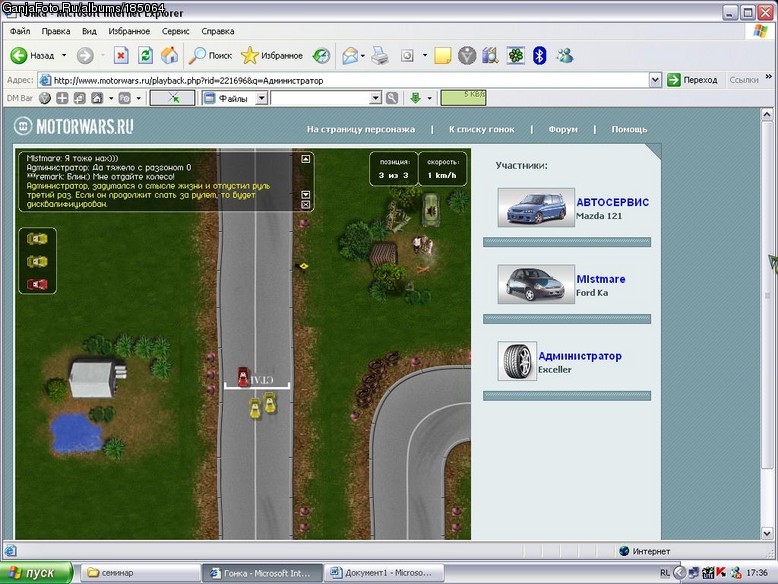Open the Вид menu
Image resolution: width=778 pixels, height=584 pixels.
(x=89, y=31)
